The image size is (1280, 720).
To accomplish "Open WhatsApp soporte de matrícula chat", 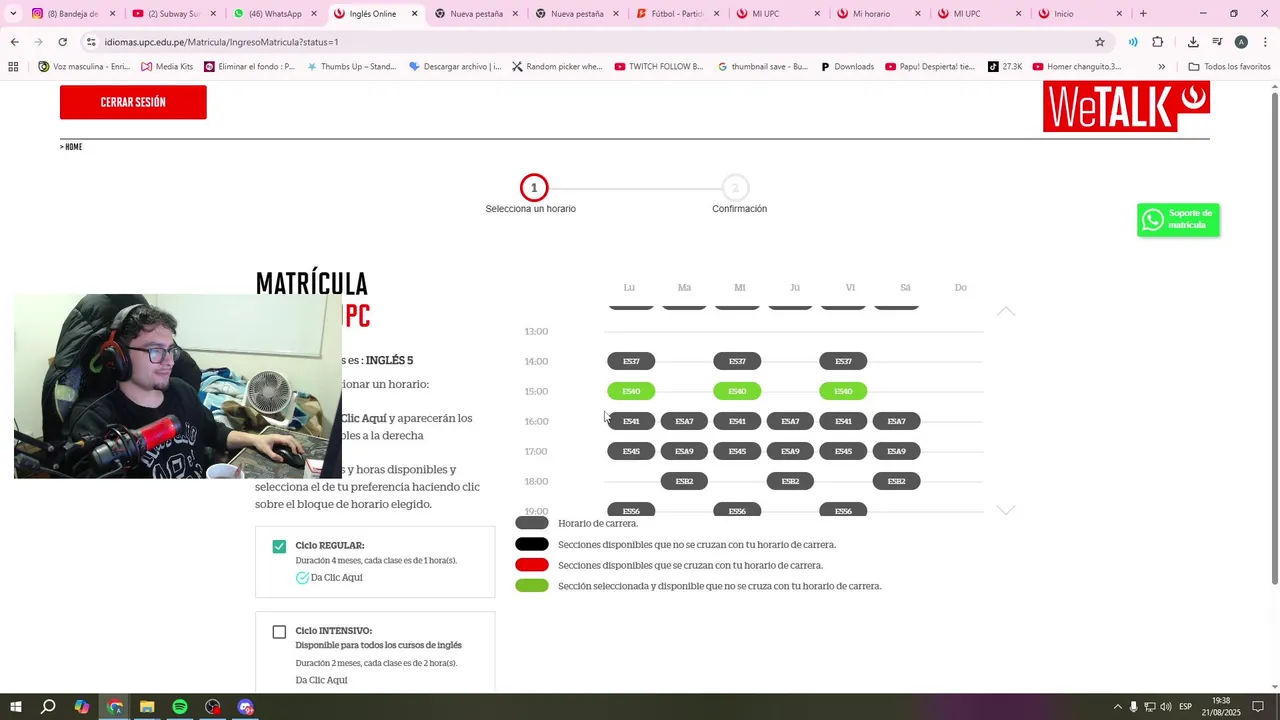I will click(x=1178, y=220).
